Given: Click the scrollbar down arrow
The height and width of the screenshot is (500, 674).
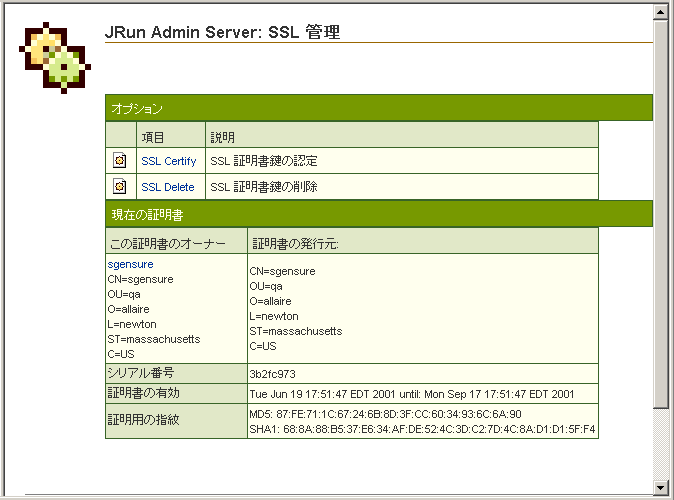Looking at the screenshot, I should click(660, 488).
